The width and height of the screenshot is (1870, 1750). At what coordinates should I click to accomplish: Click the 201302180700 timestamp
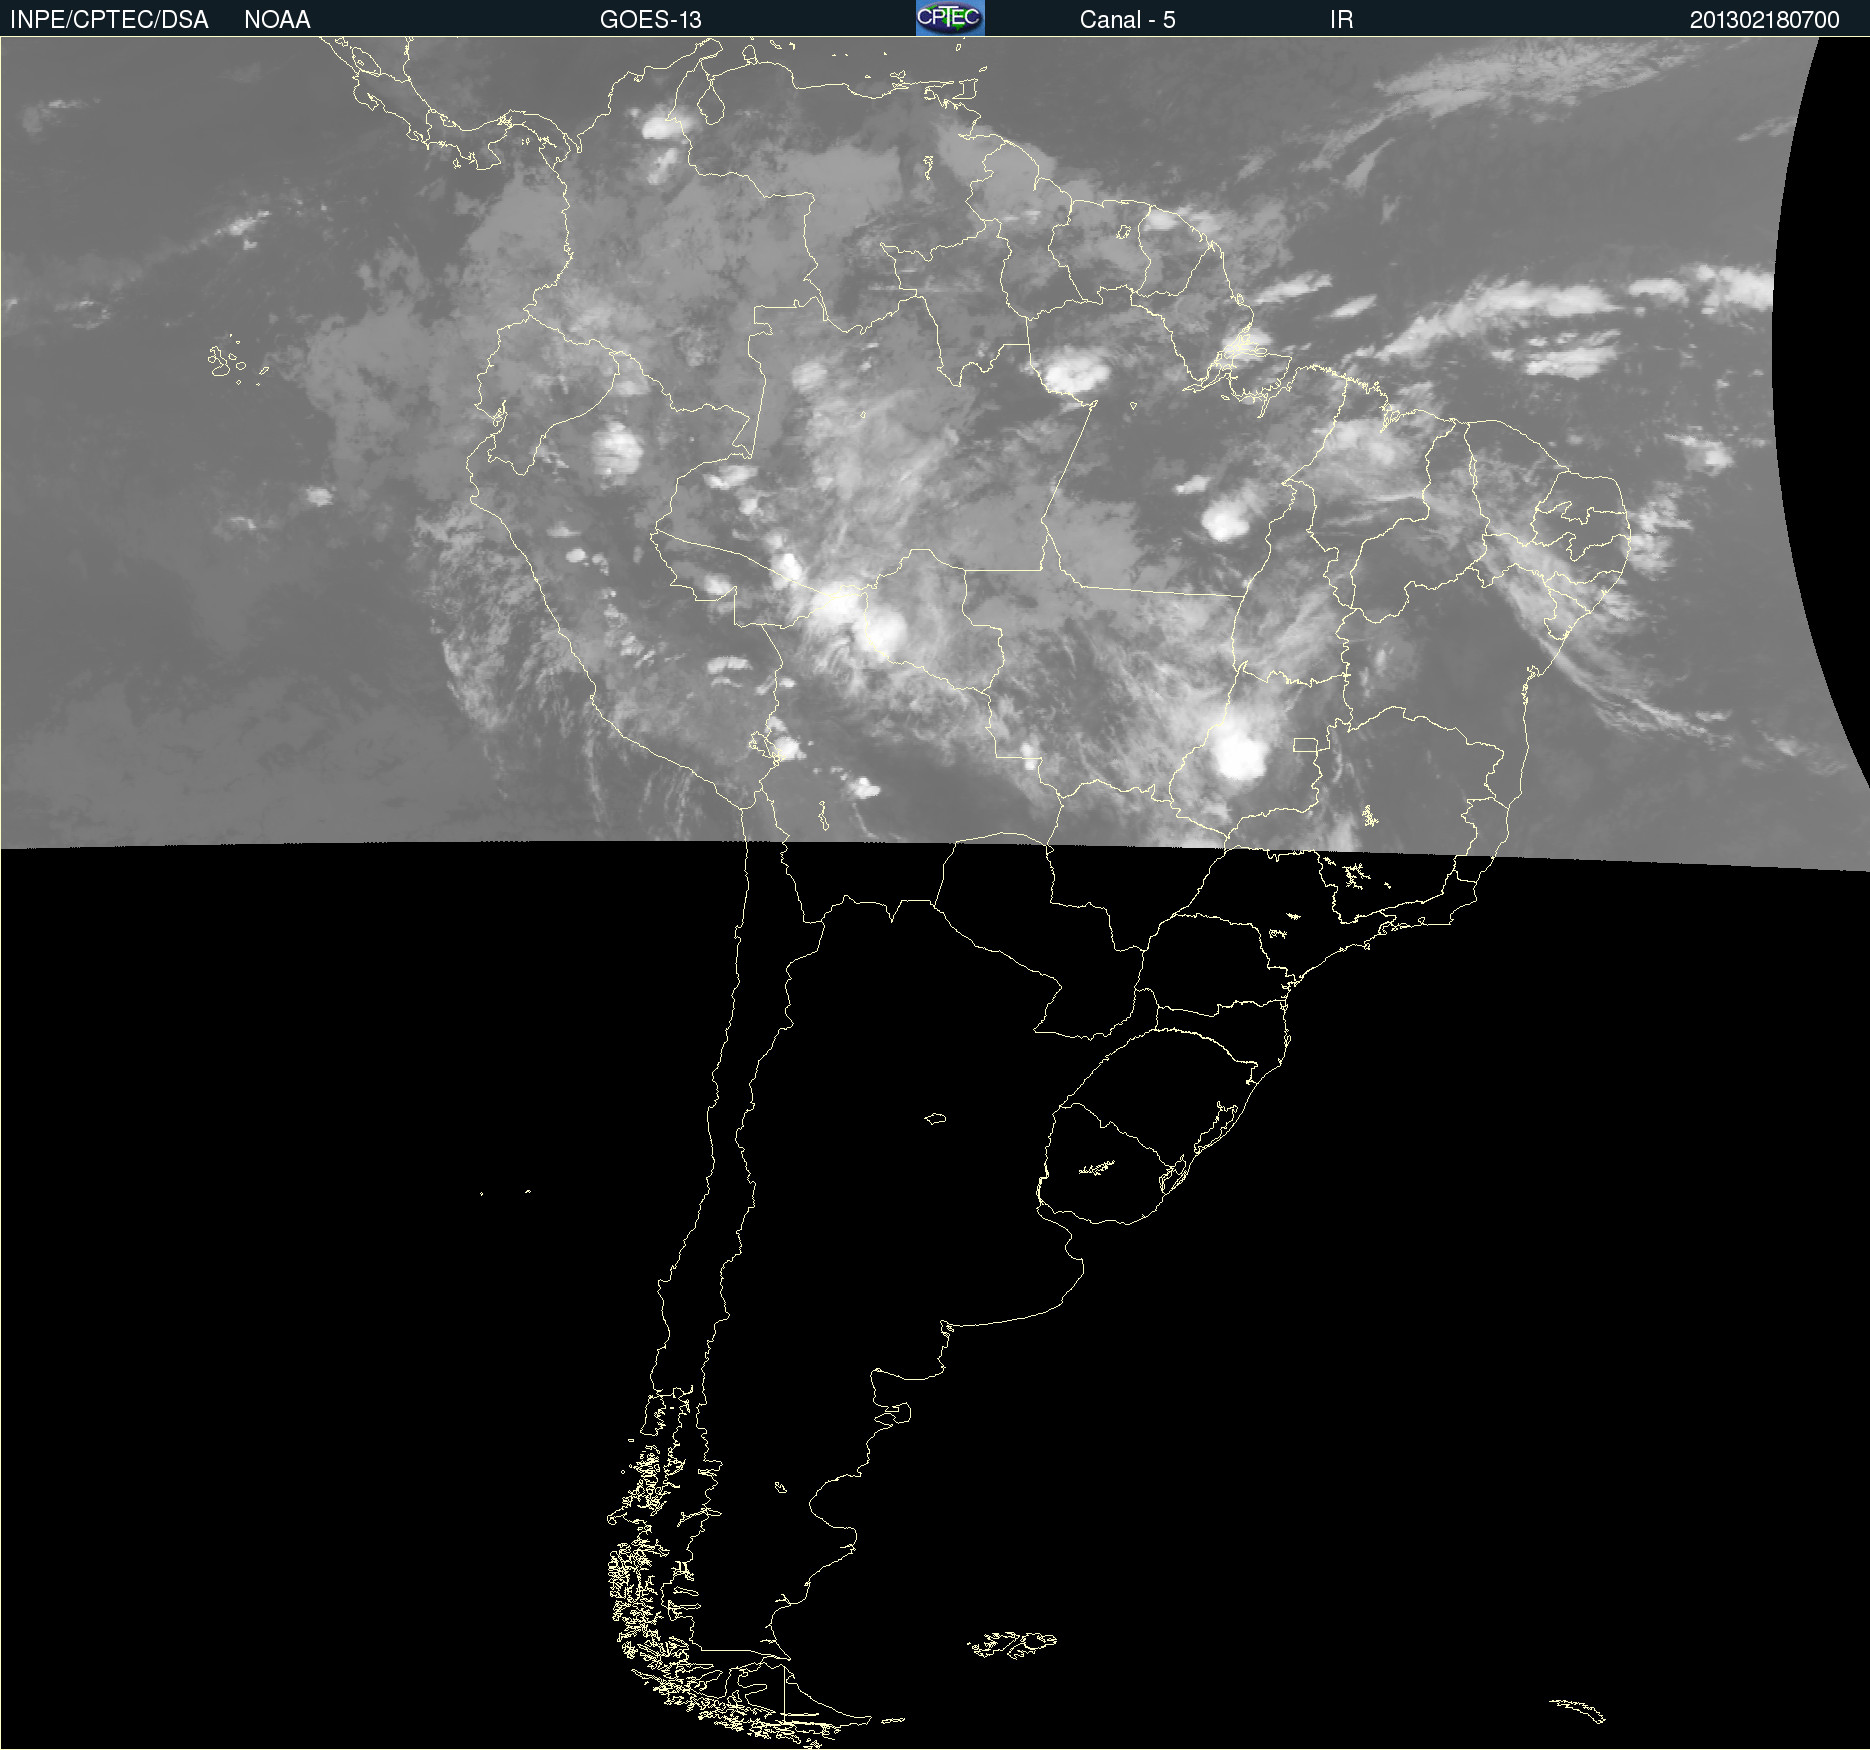pos(1764,20)
